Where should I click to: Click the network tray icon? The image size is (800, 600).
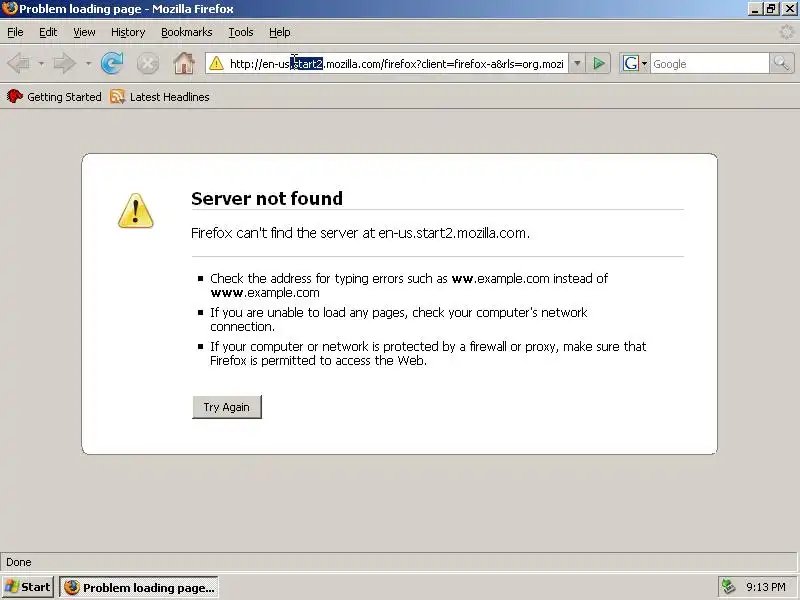tap(728, 587)
